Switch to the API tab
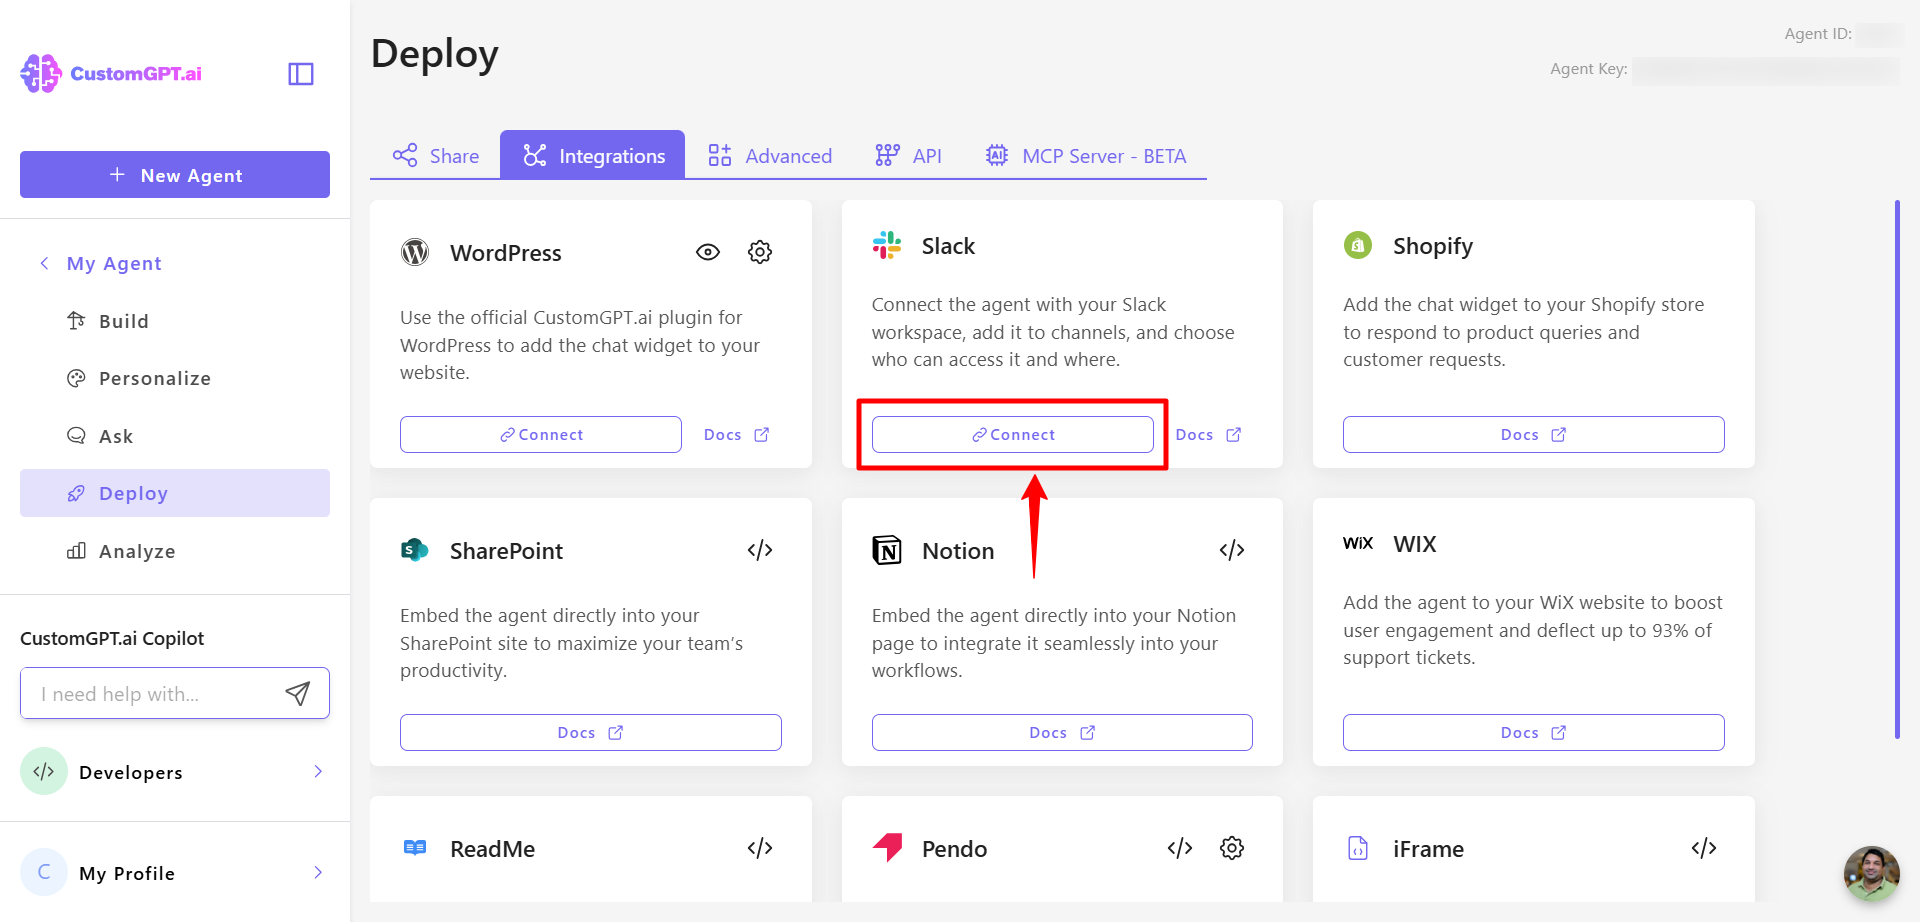The image size is (1920, 922). click(908, 156)
